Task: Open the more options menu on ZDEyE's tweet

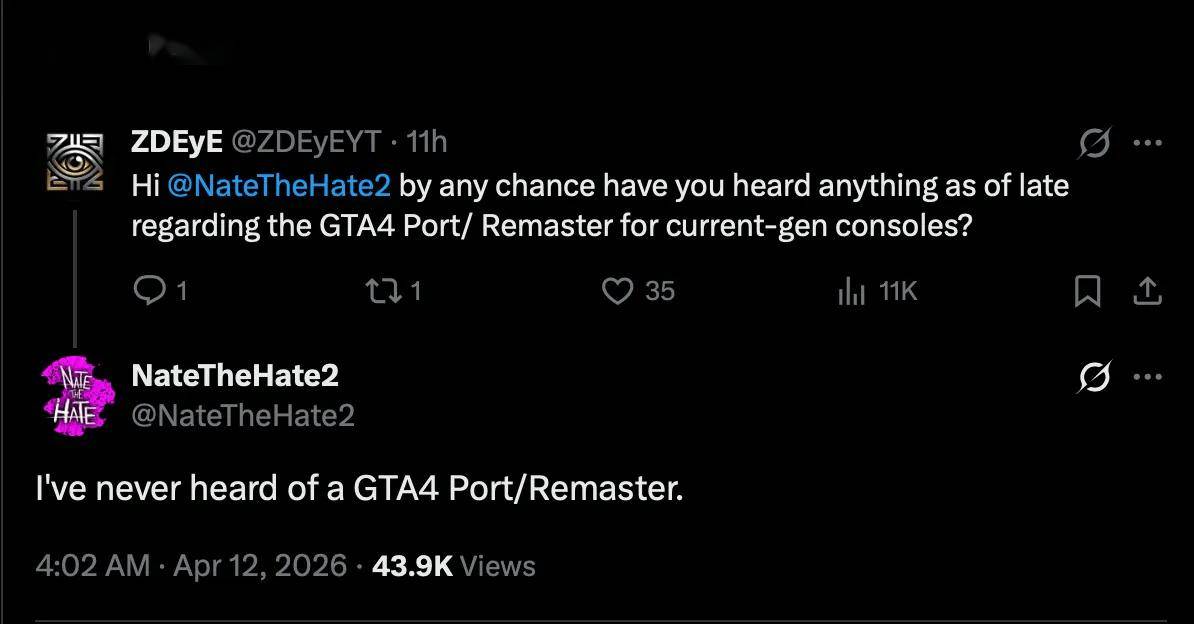Action: click(x=1147, y=144)
